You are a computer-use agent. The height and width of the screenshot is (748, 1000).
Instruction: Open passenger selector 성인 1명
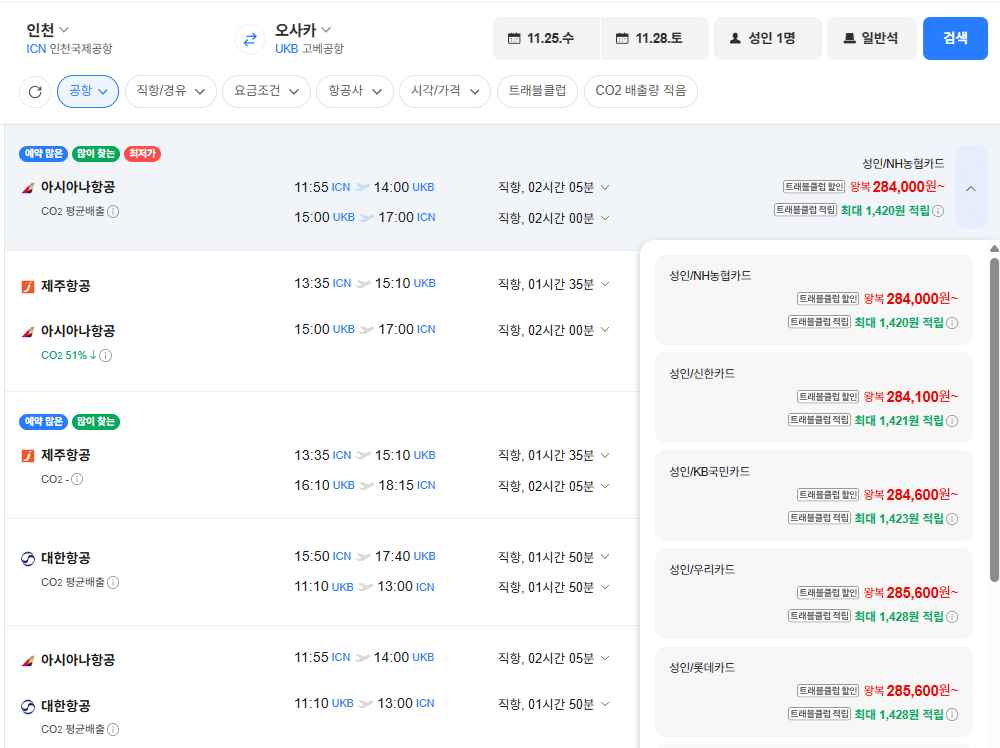pos(768,38)
